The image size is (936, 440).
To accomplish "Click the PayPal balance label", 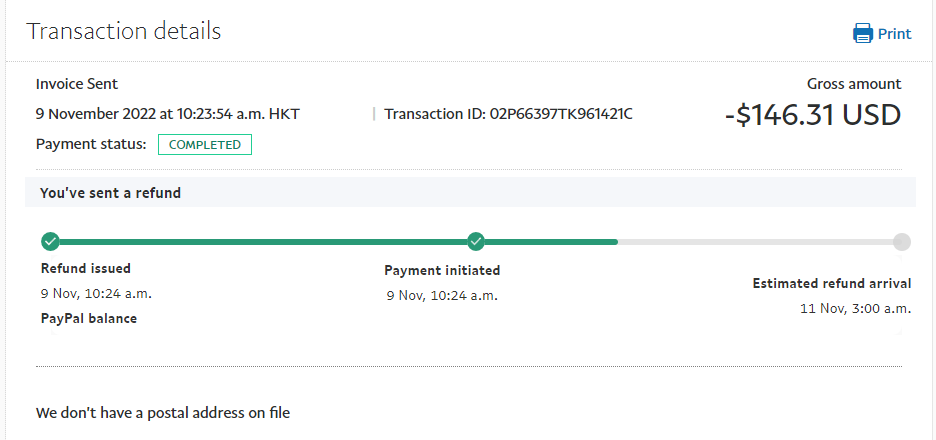I will coord(89,318).
